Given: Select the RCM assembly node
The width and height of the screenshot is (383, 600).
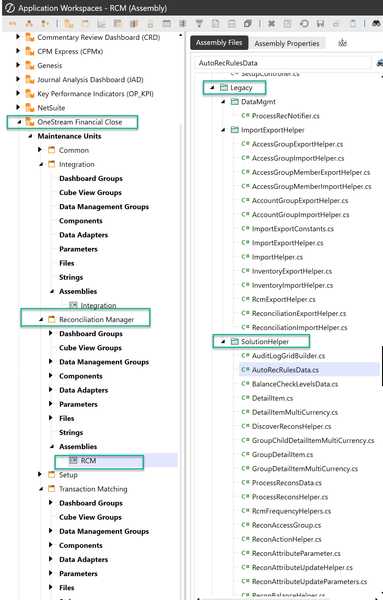Looking at the screenshot, I should tap(88, 461).
